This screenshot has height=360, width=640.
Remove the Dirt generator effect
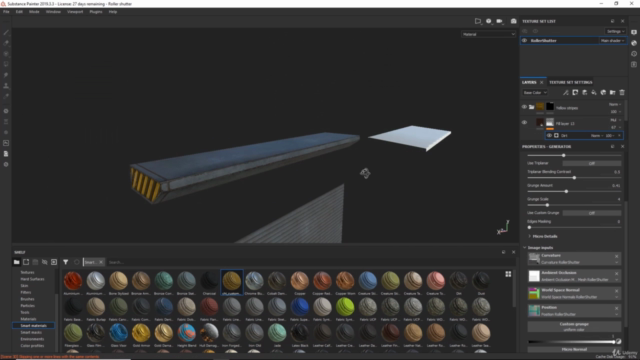coord(619,136)
